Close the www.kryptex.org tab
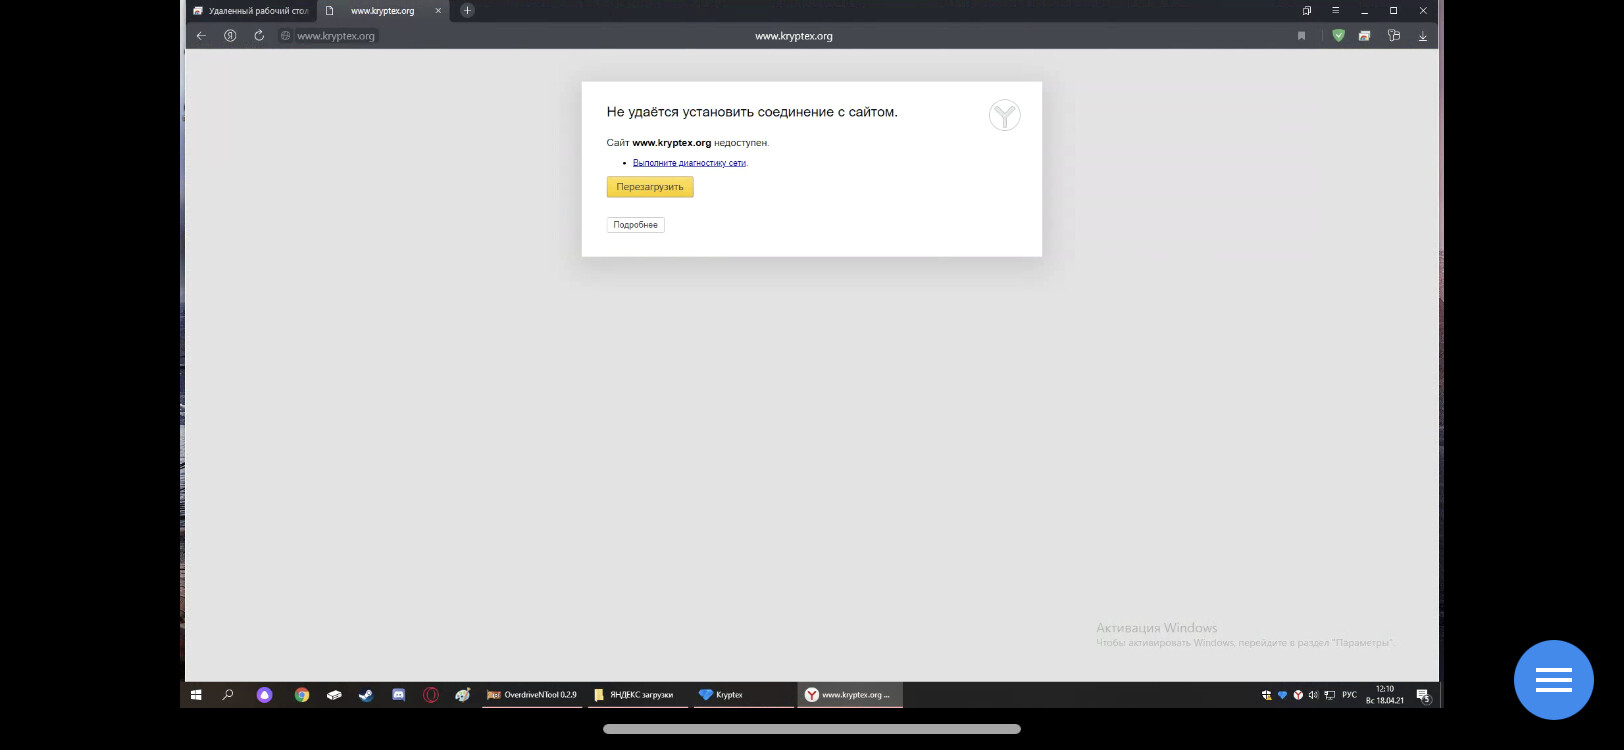 pos(438,11)
